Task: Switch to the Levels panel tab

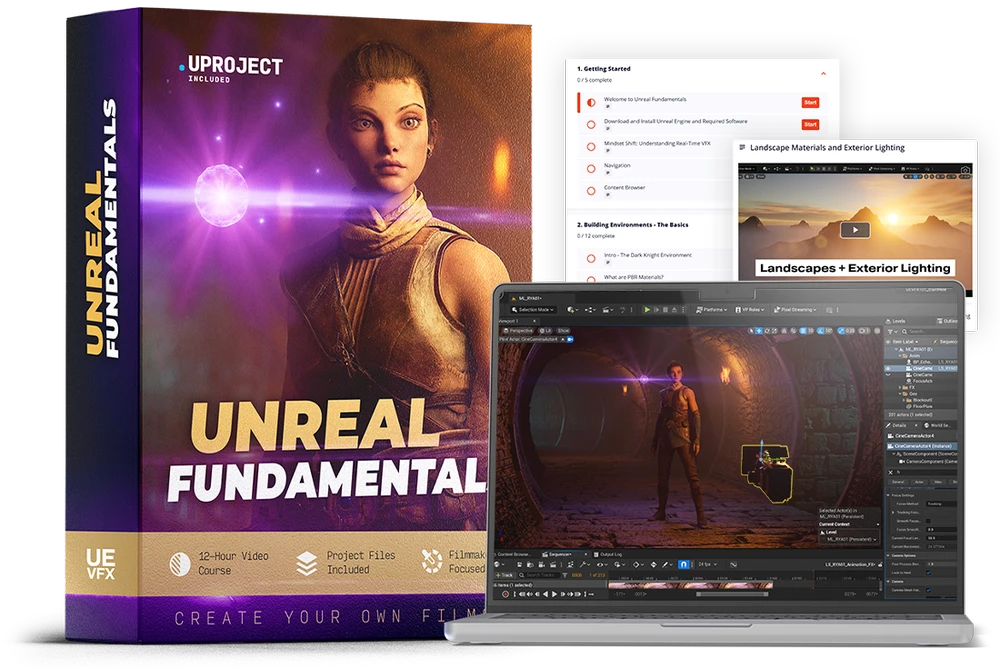Action: point(895,321)
